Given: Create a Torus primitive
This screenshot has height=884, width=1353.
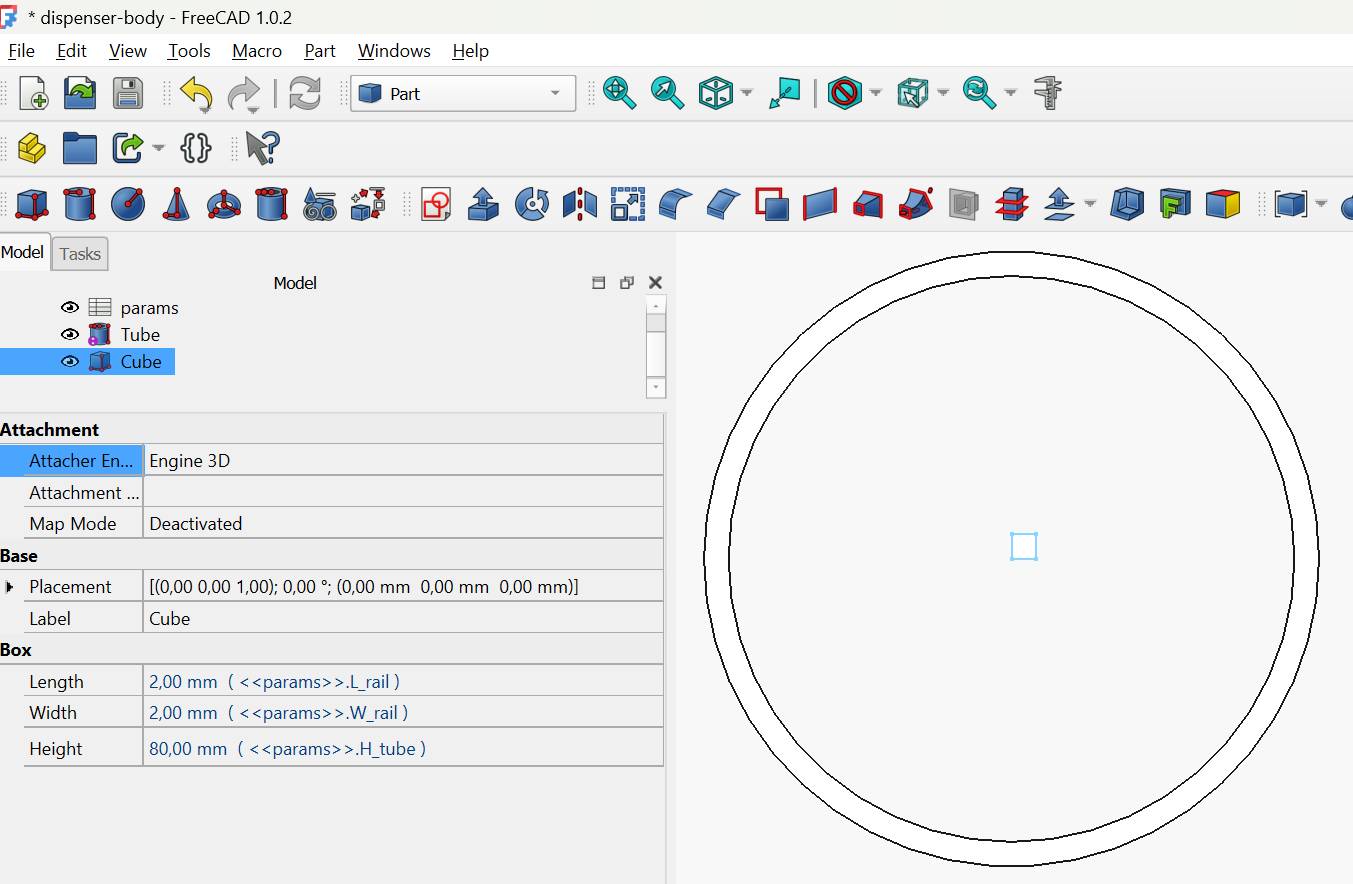Looking at the screenshot, I should tap(224, 204).
